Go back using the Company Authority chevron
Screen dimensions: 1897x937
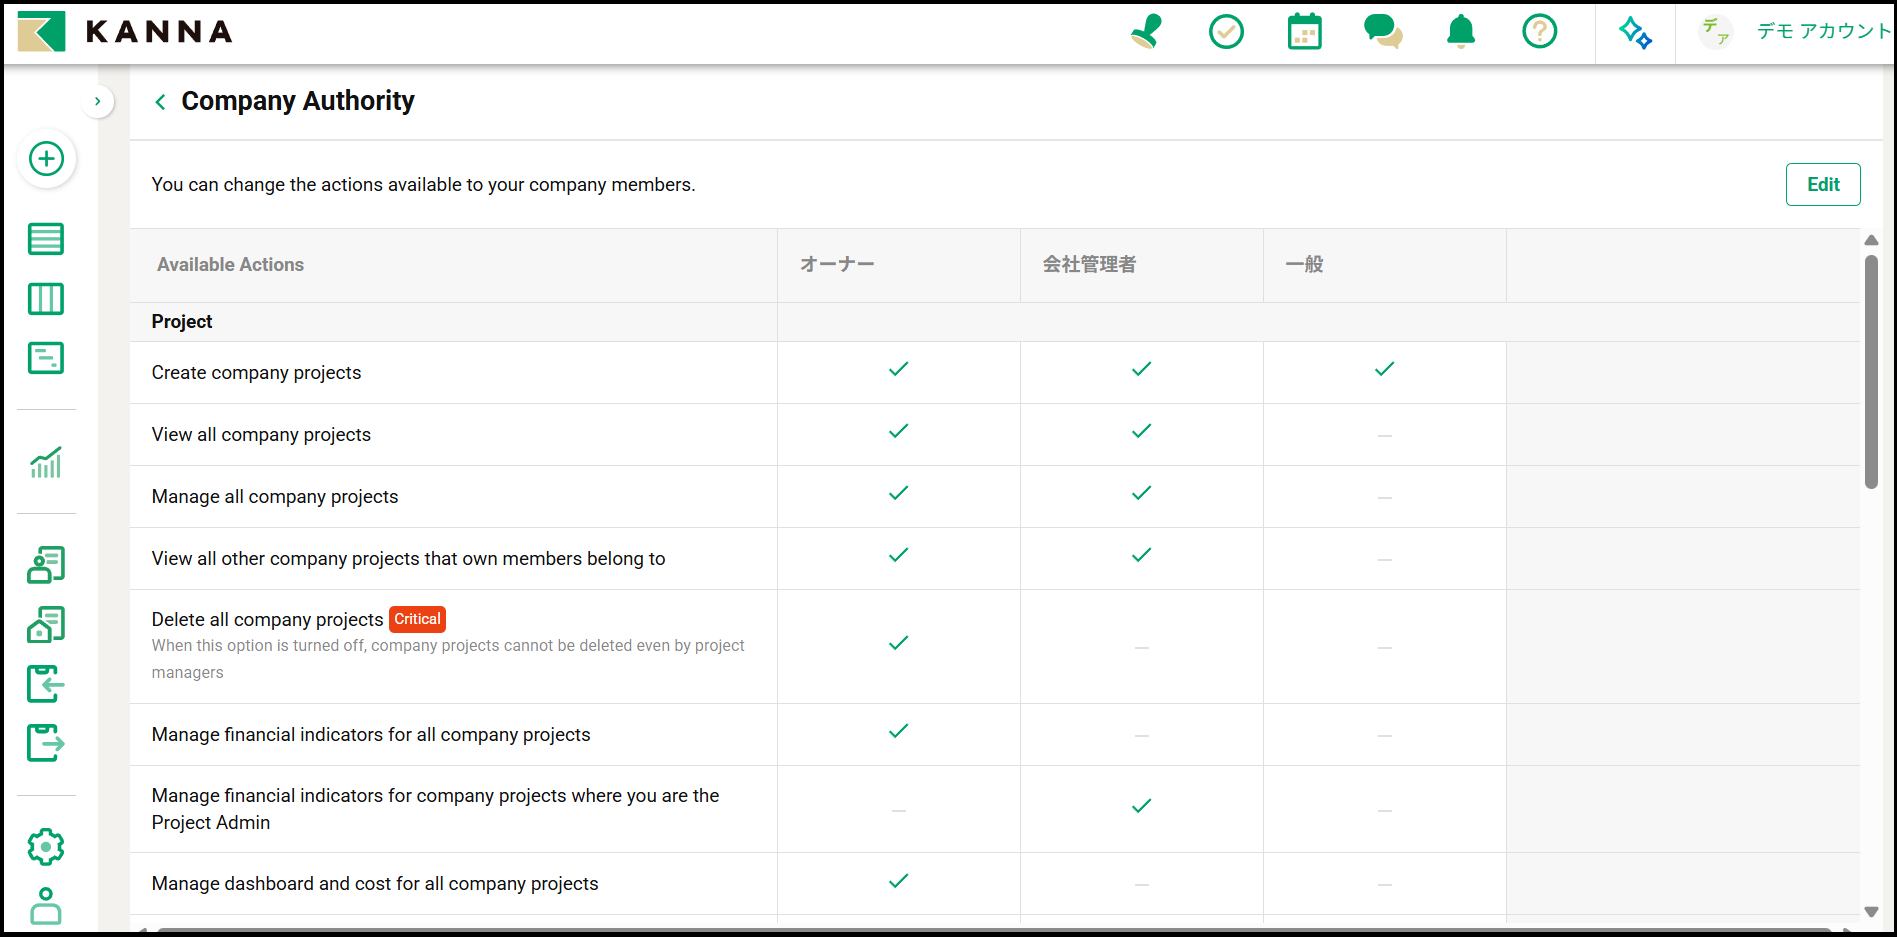coord(160,102)
